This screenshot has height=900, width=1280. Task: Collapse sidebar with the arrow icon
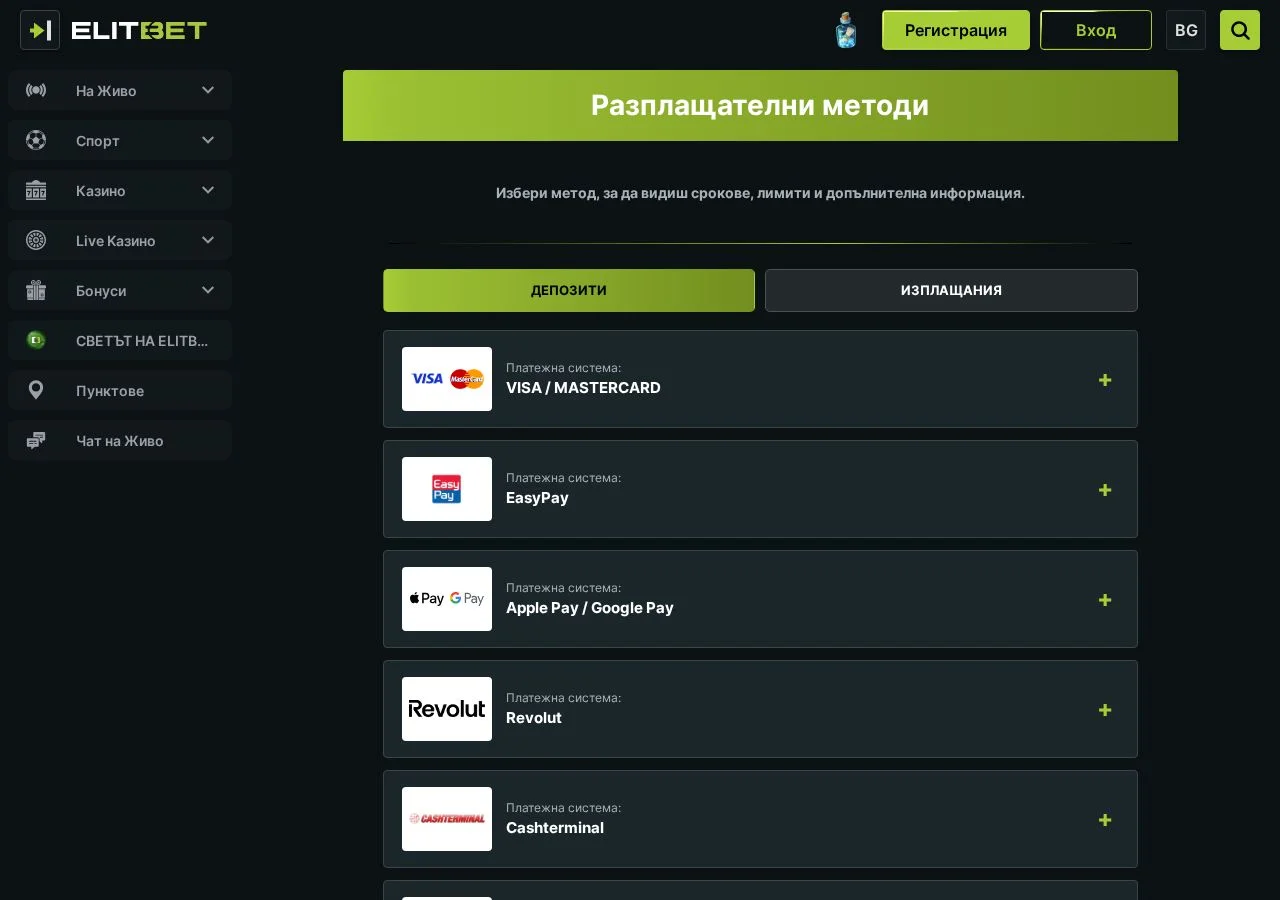[40, 30]
